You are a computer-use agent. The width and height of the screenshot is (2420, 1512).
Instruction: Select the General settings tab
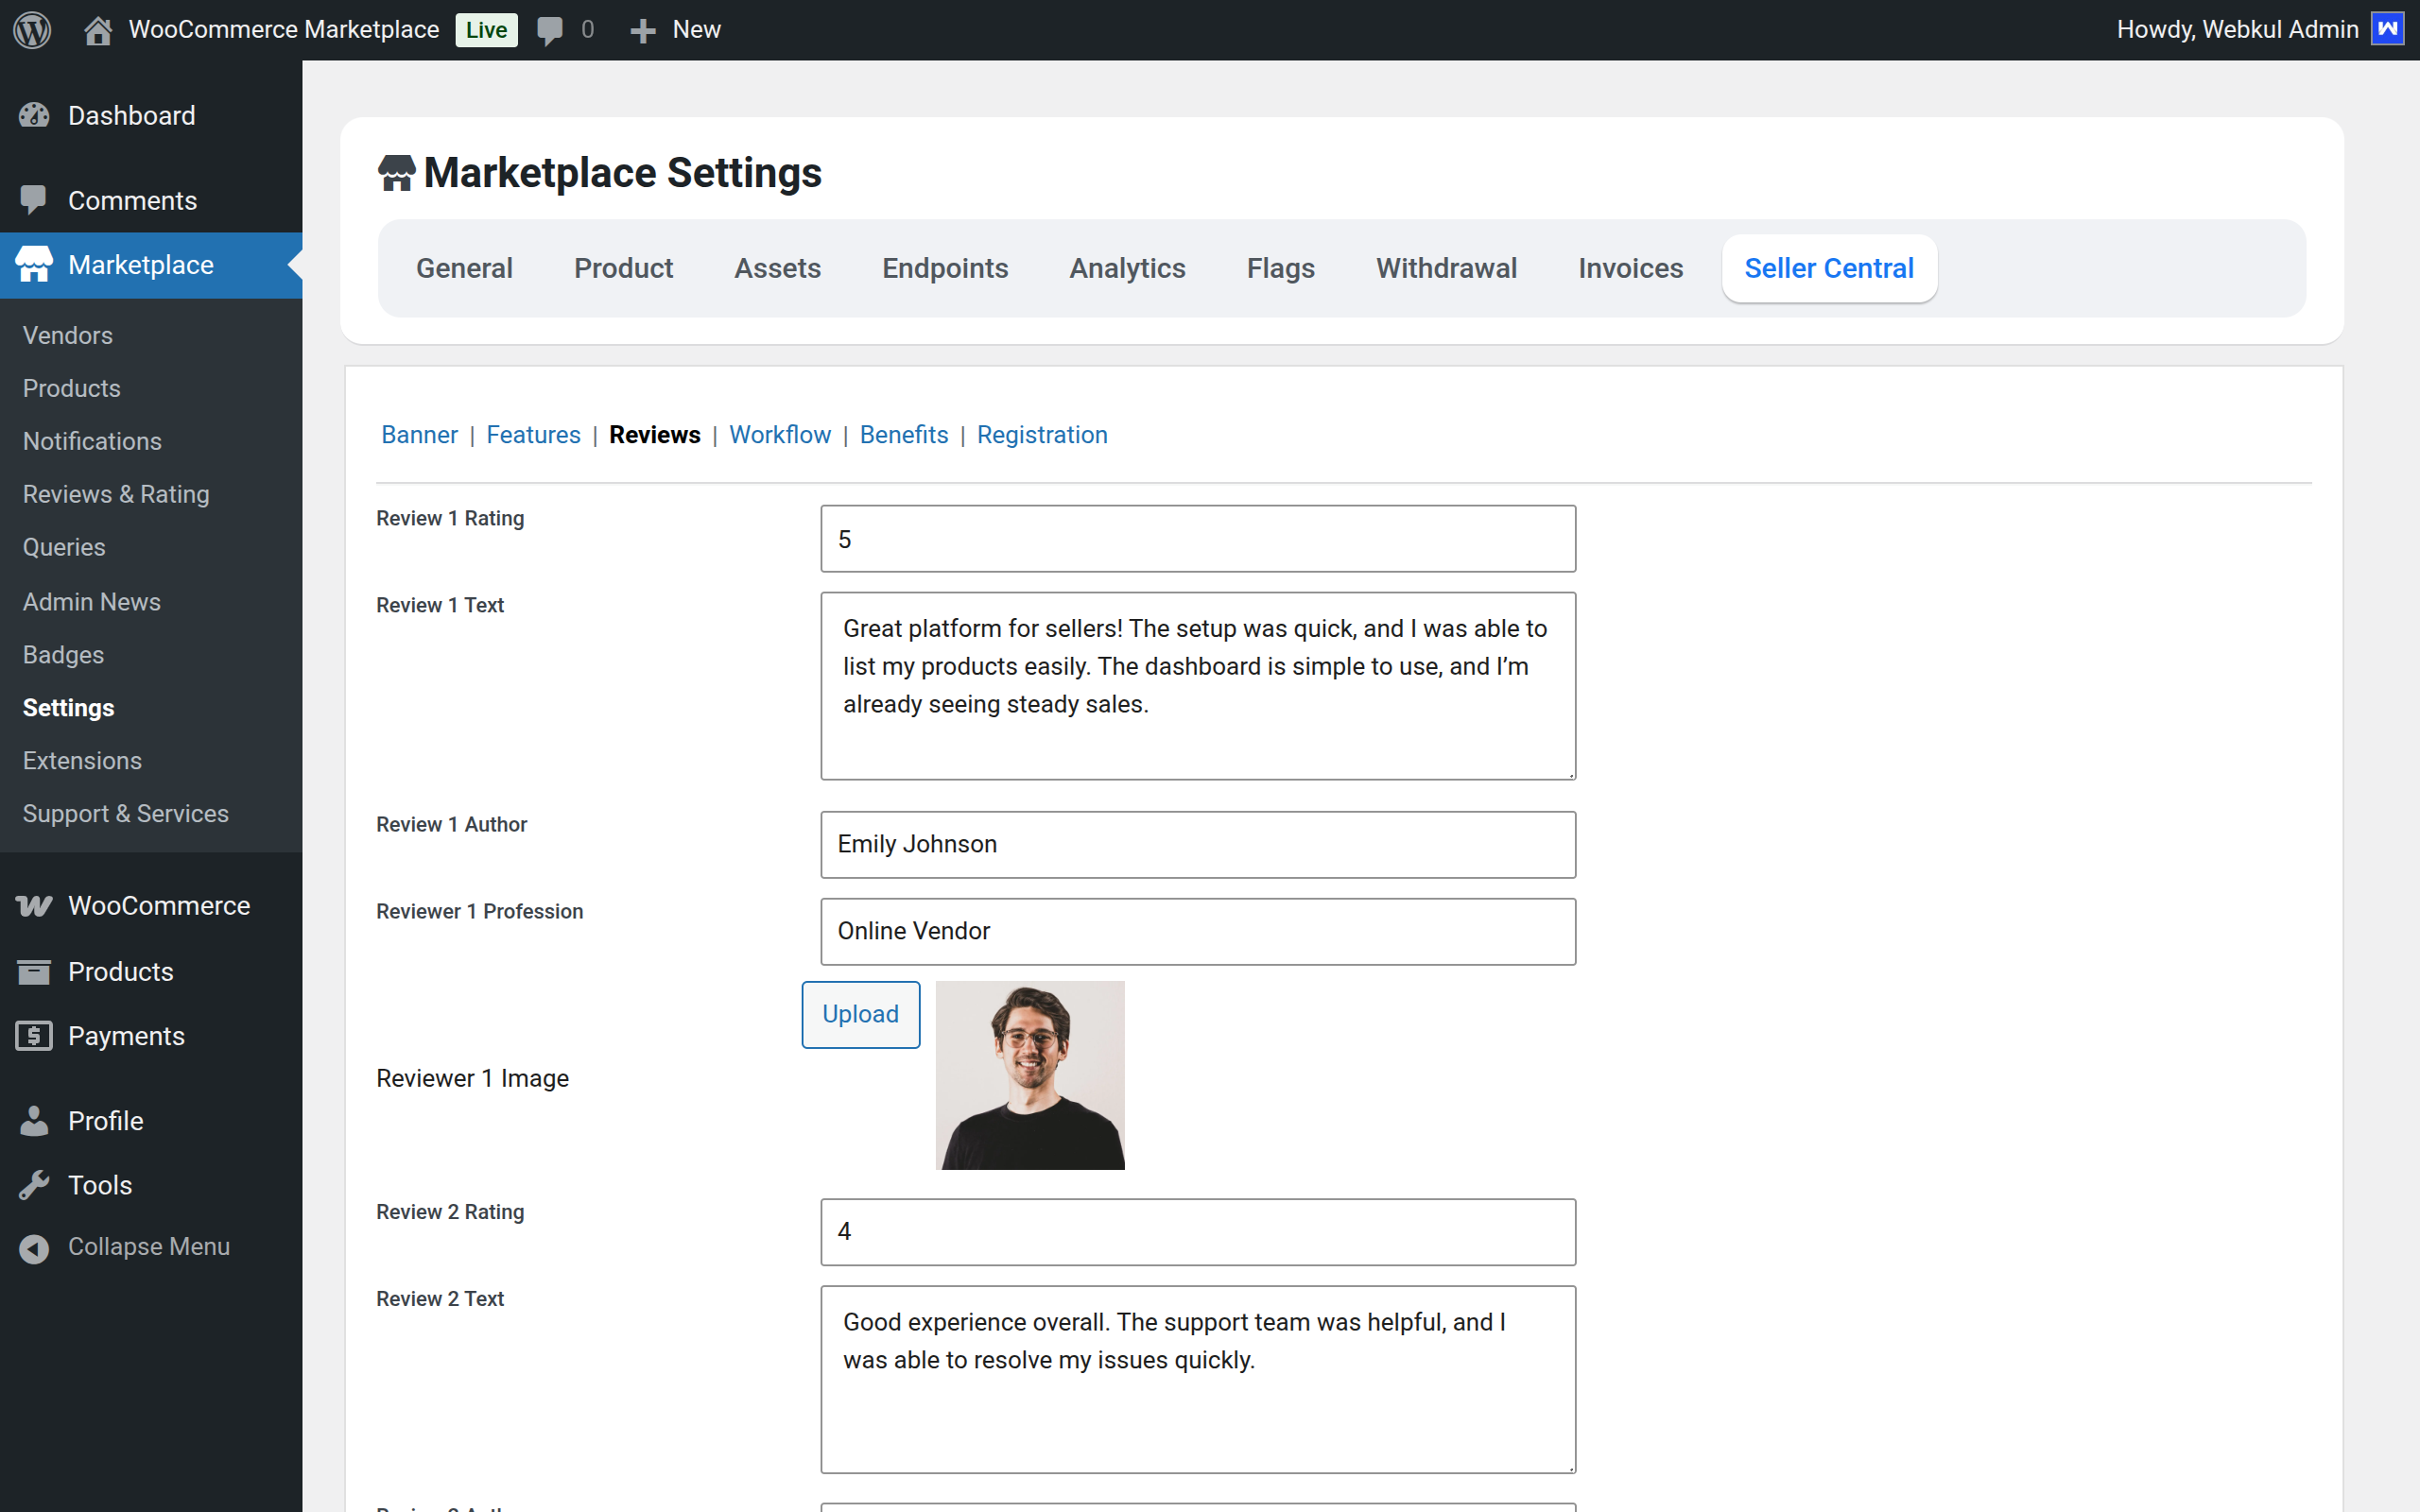pos(464,268)
